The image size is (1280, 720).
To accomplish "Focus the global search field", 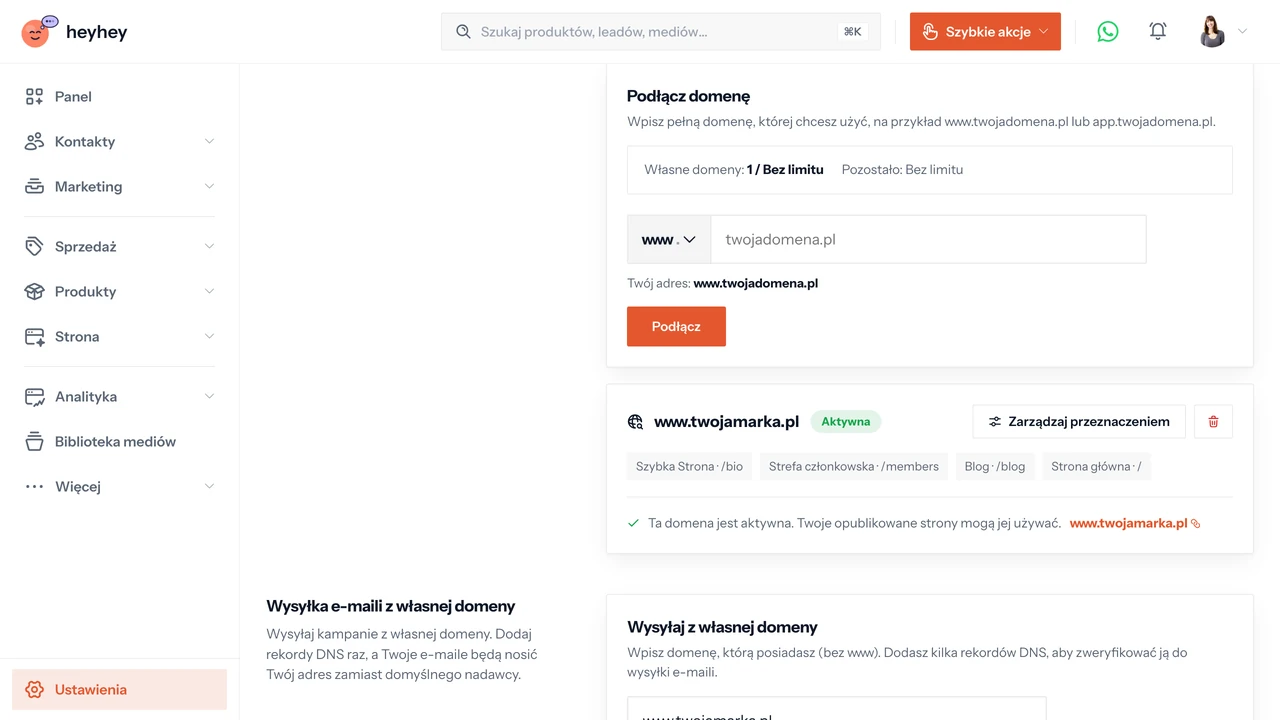I will (x=661, y=32).
